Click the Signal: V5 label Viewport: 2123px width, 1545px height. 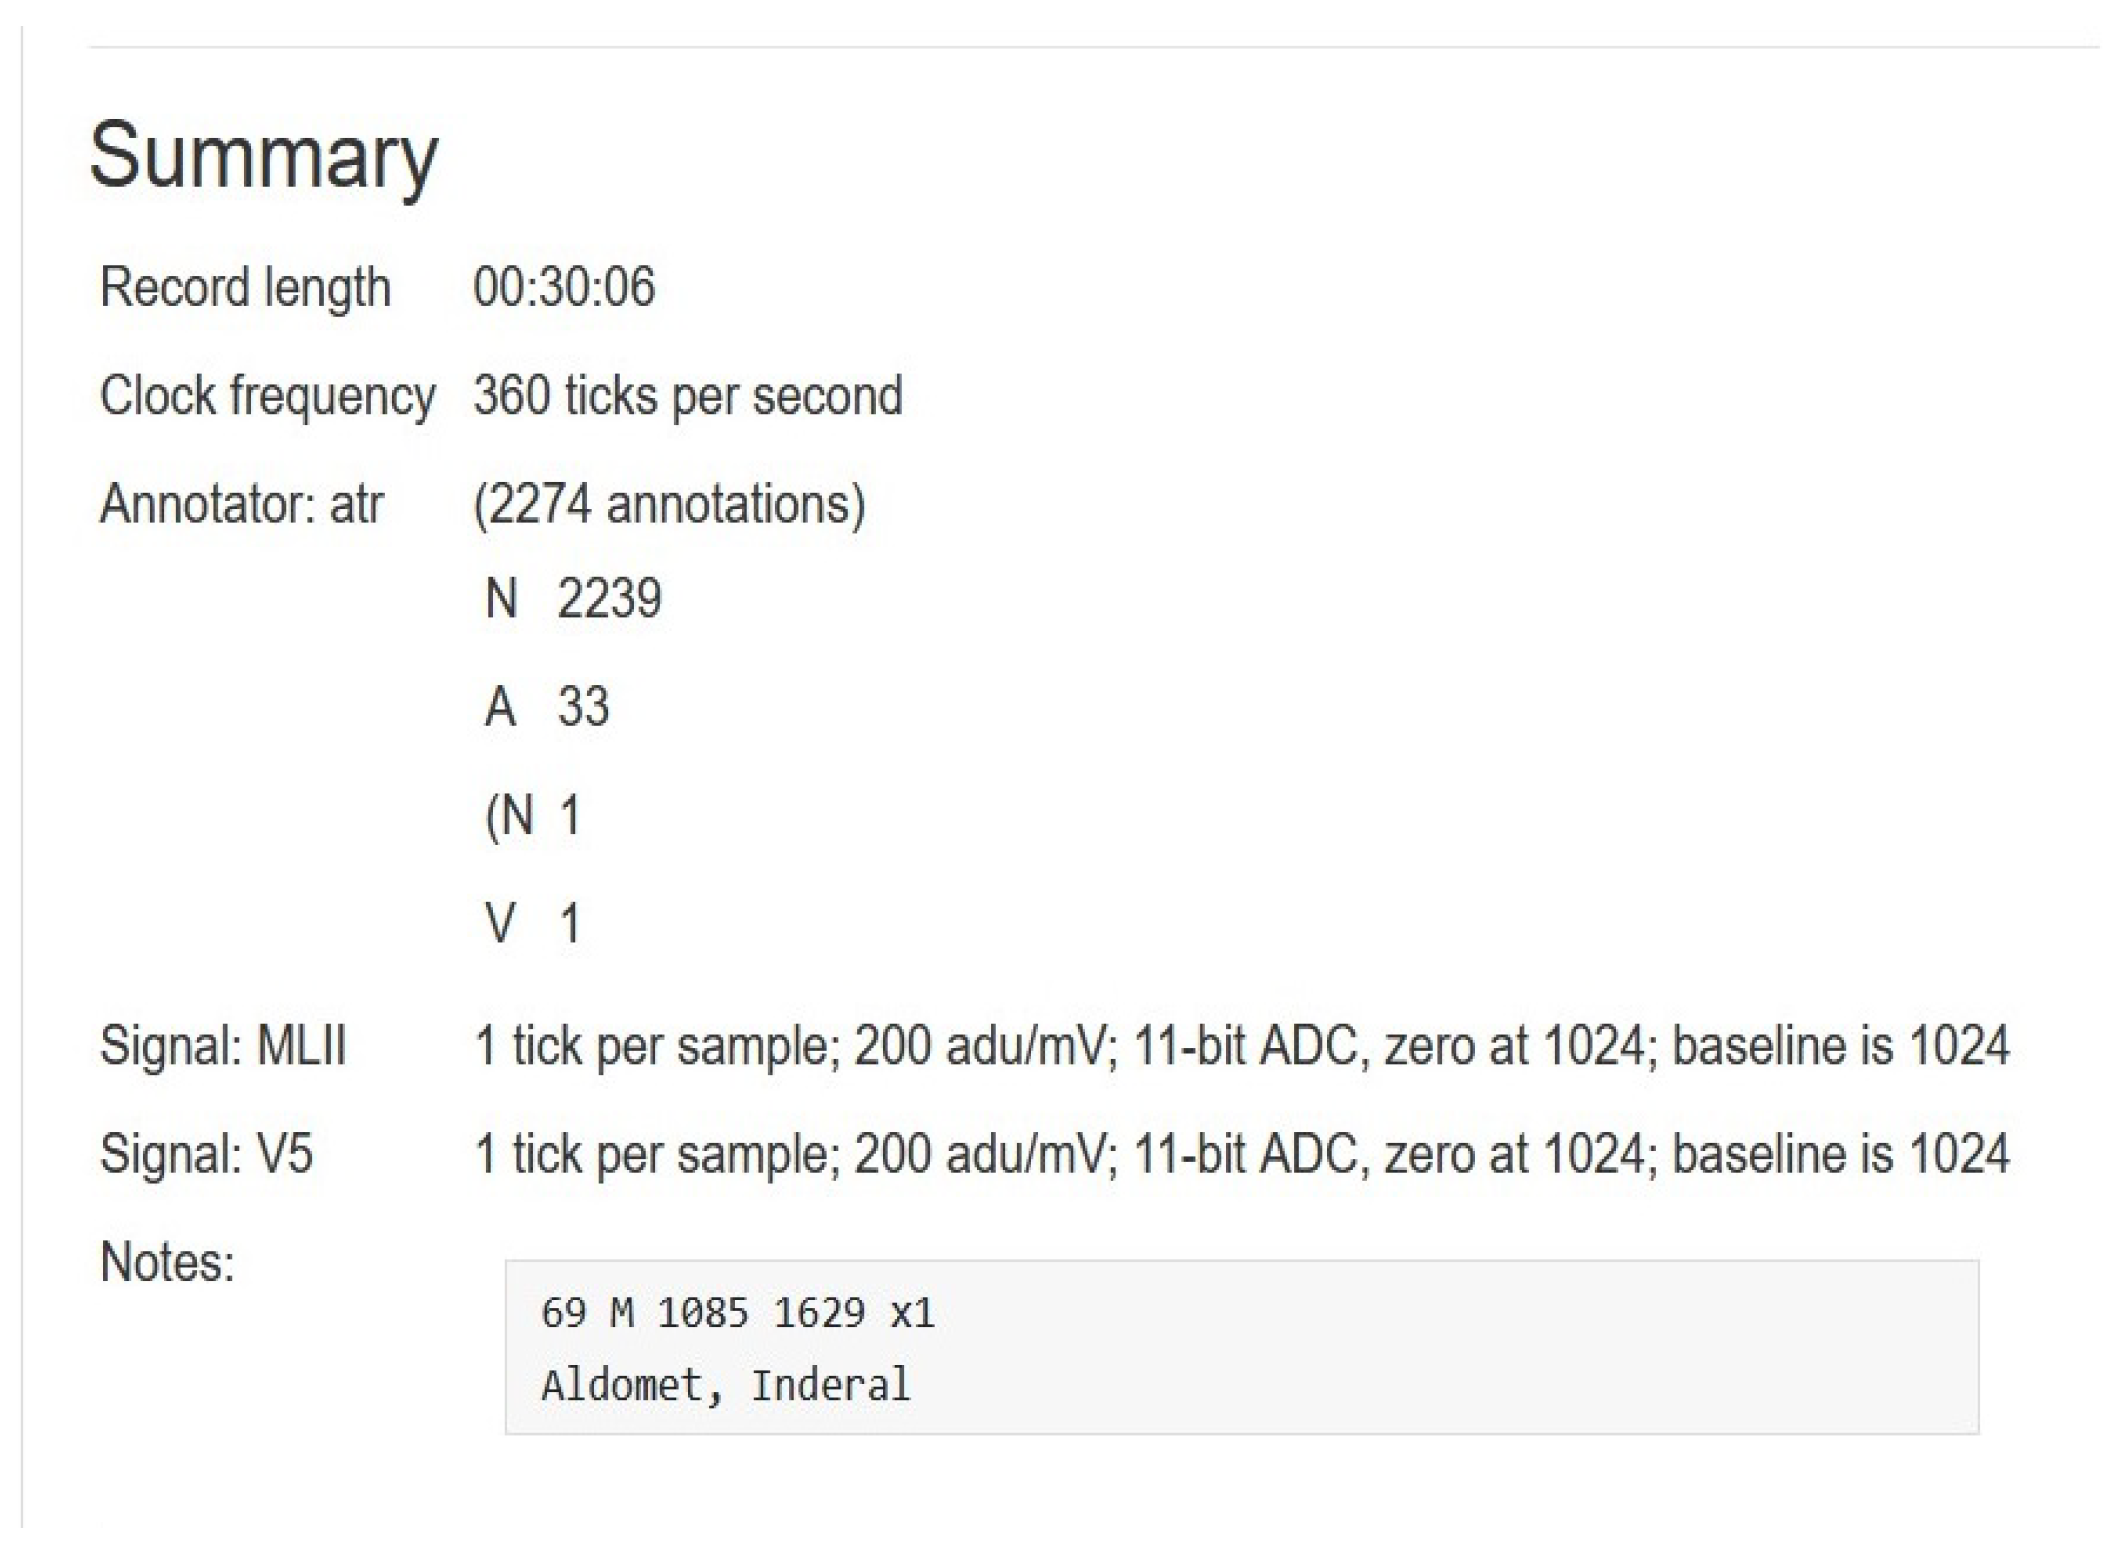[x=206, y=1153]
